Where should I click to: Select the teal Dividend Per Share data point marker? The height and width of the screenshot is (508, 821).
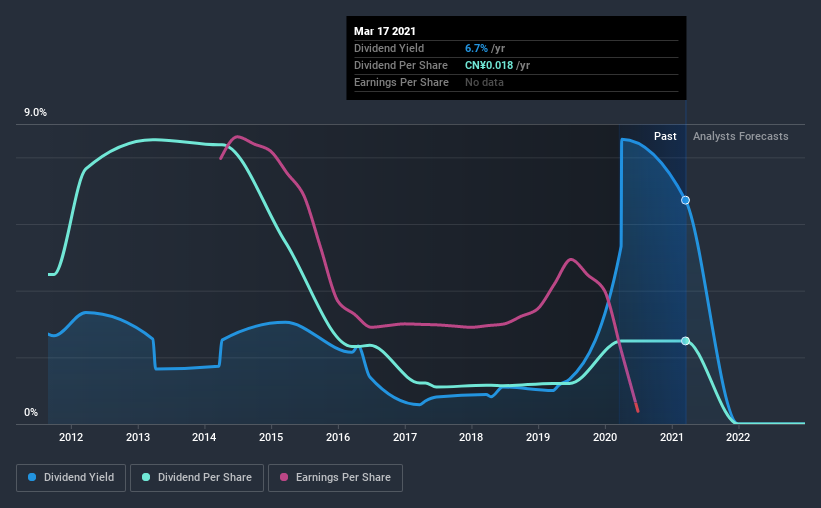685,341
